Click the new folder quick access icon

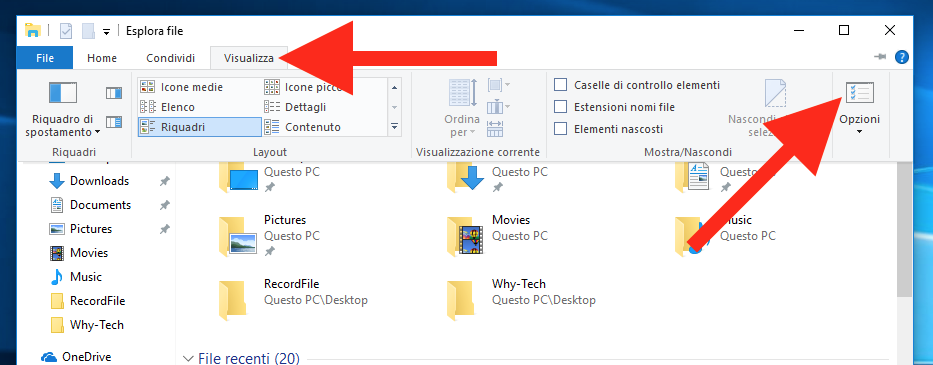click(89, 31)
